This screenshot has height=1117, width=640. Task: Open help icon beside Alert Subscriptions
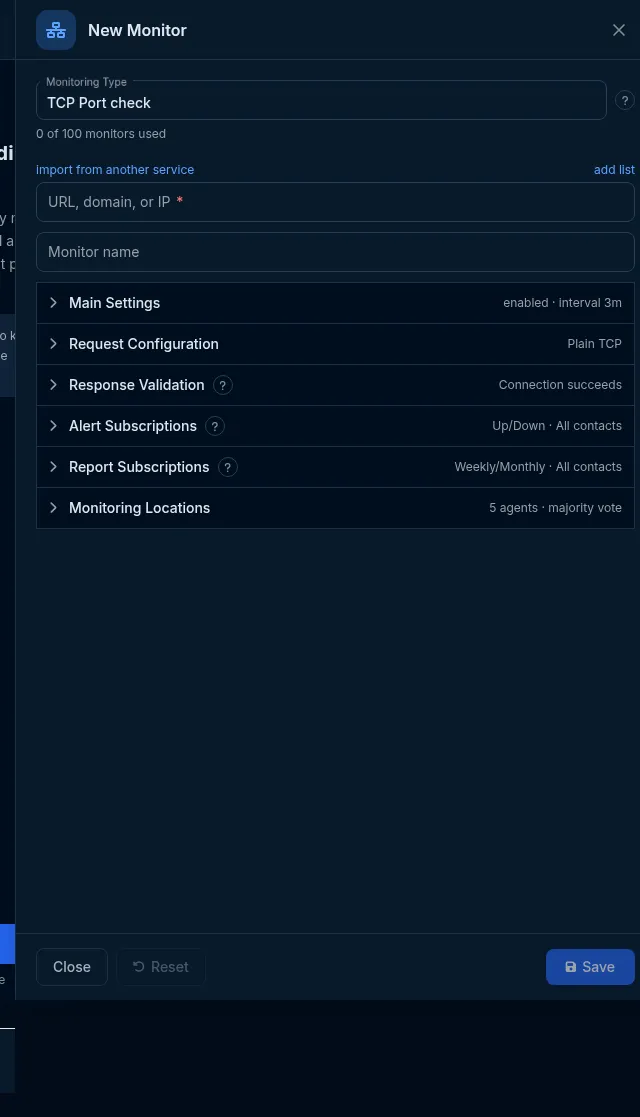pos(215,426)
